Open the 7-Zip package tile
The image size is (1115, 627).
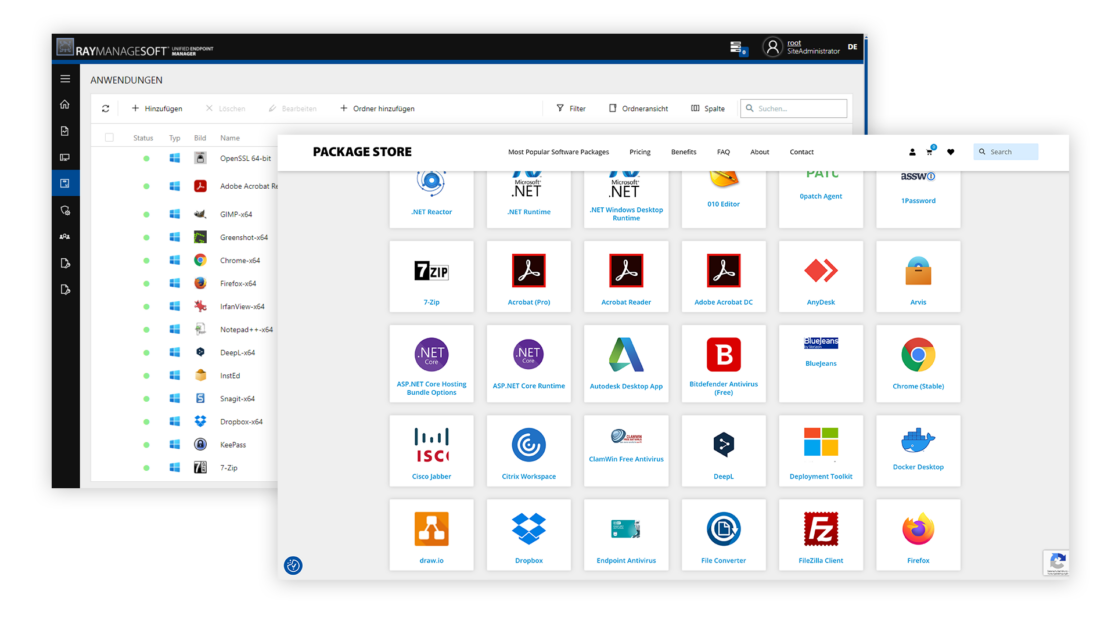tap(431, 276)
